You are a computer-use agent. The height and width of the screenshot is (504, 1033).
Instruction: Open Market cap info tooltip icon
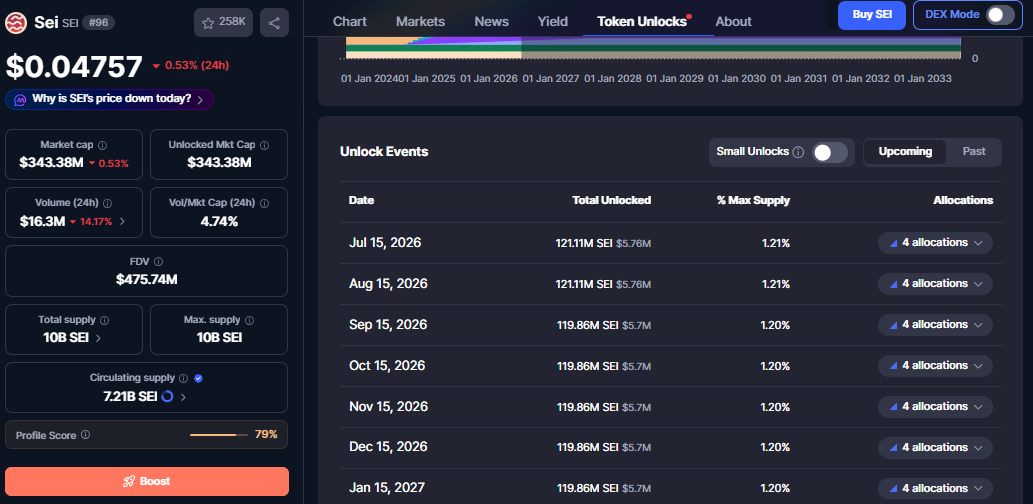(103, 145)
